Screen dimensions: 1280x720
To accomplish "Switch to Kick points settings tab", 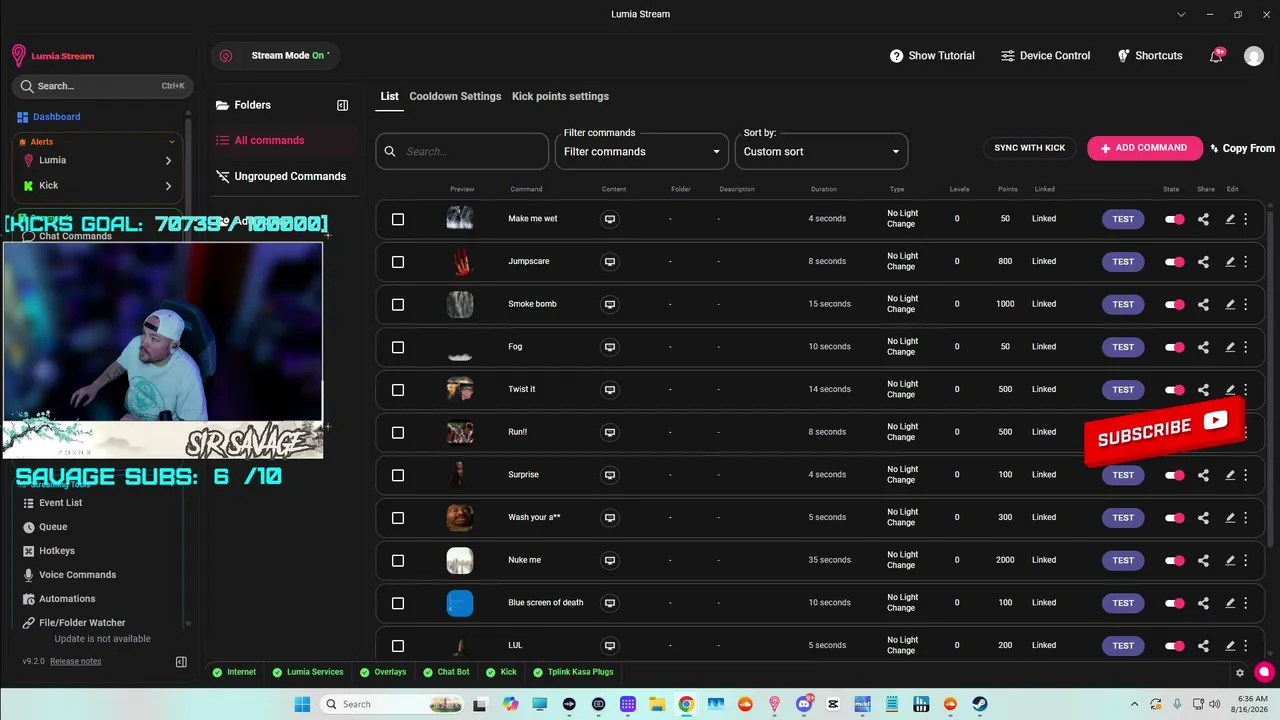I will tap(560, 96).
